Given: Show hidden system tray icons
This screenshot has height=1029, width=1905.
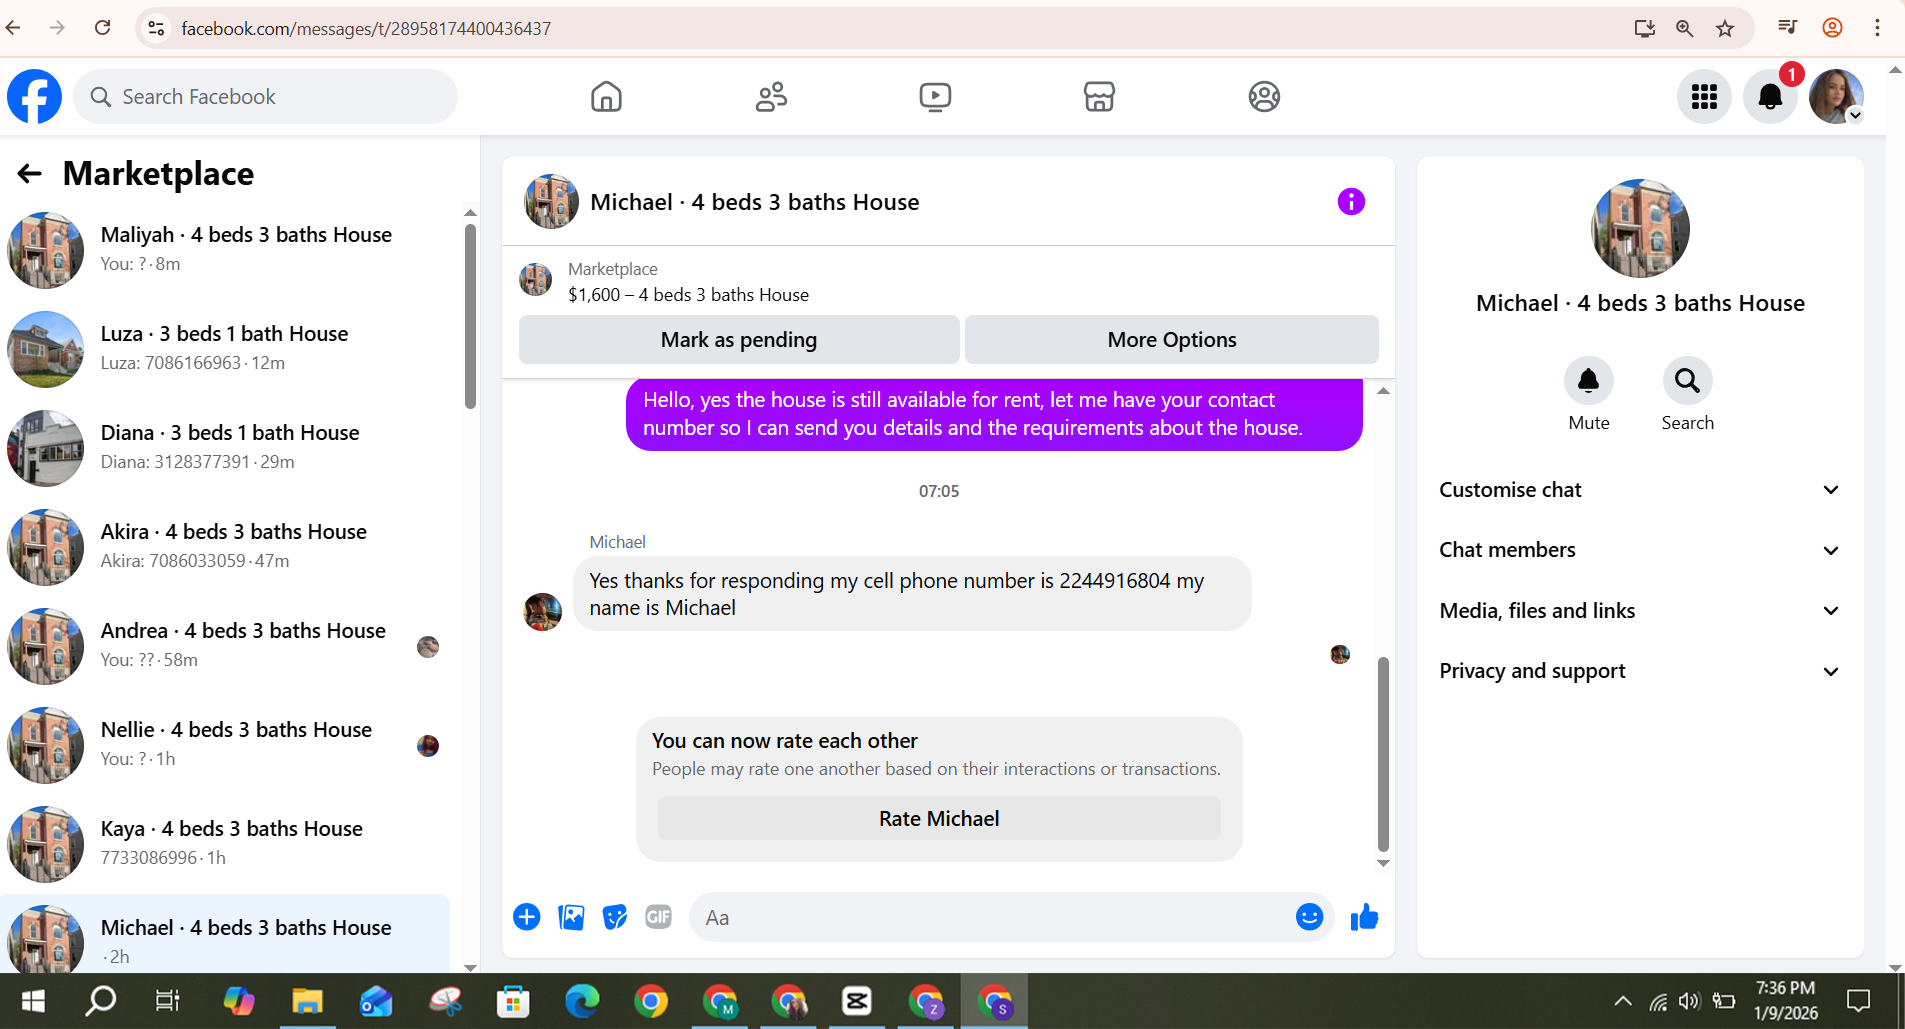Looking at the screenshot, I should point(1623,1001).
